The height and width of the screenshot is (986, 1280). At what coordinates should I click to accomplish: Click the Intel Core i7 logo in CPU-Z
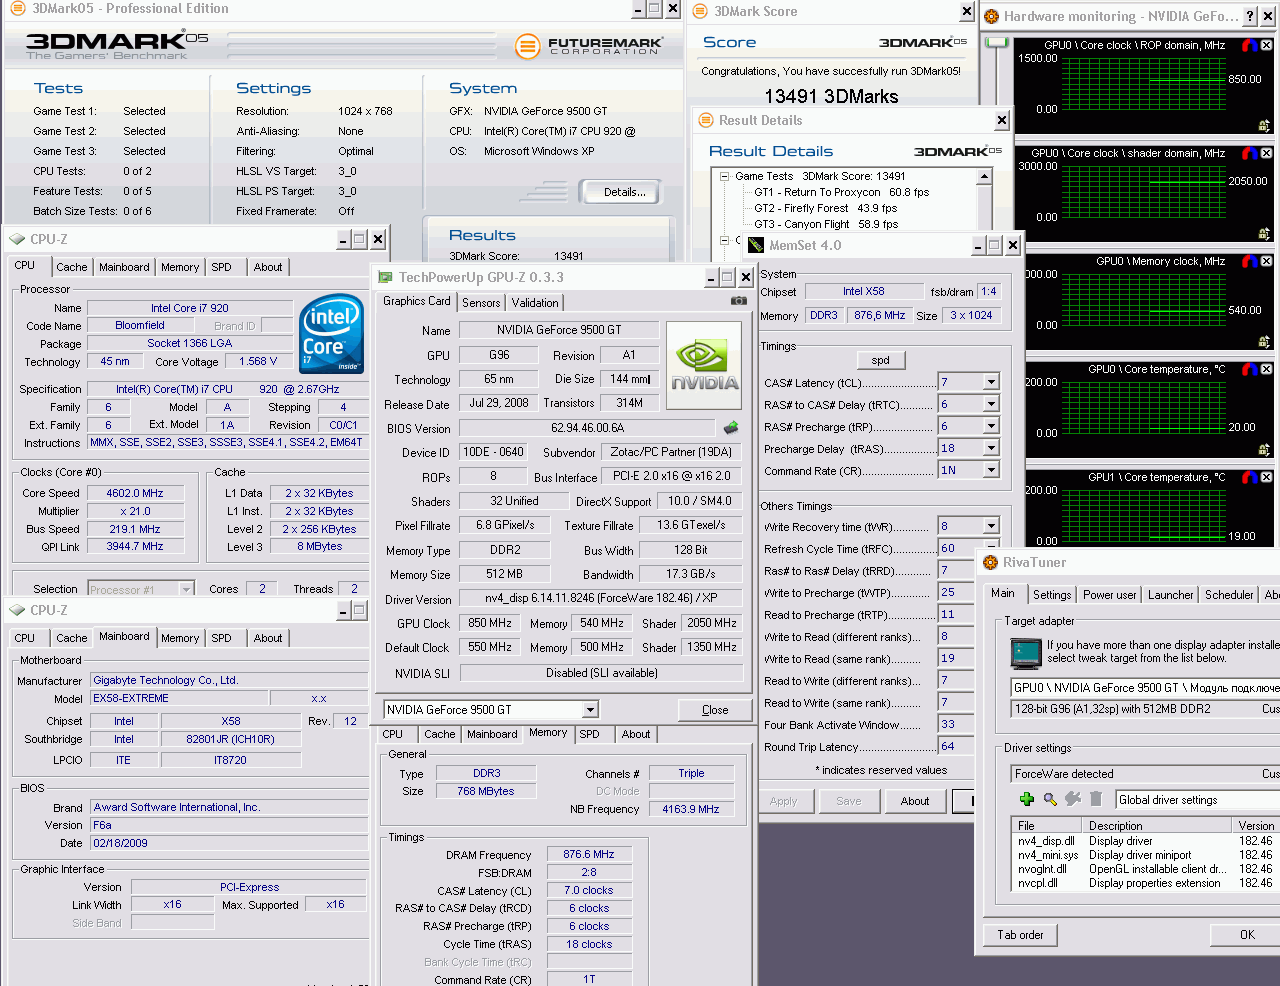click(x=332, y=334)
